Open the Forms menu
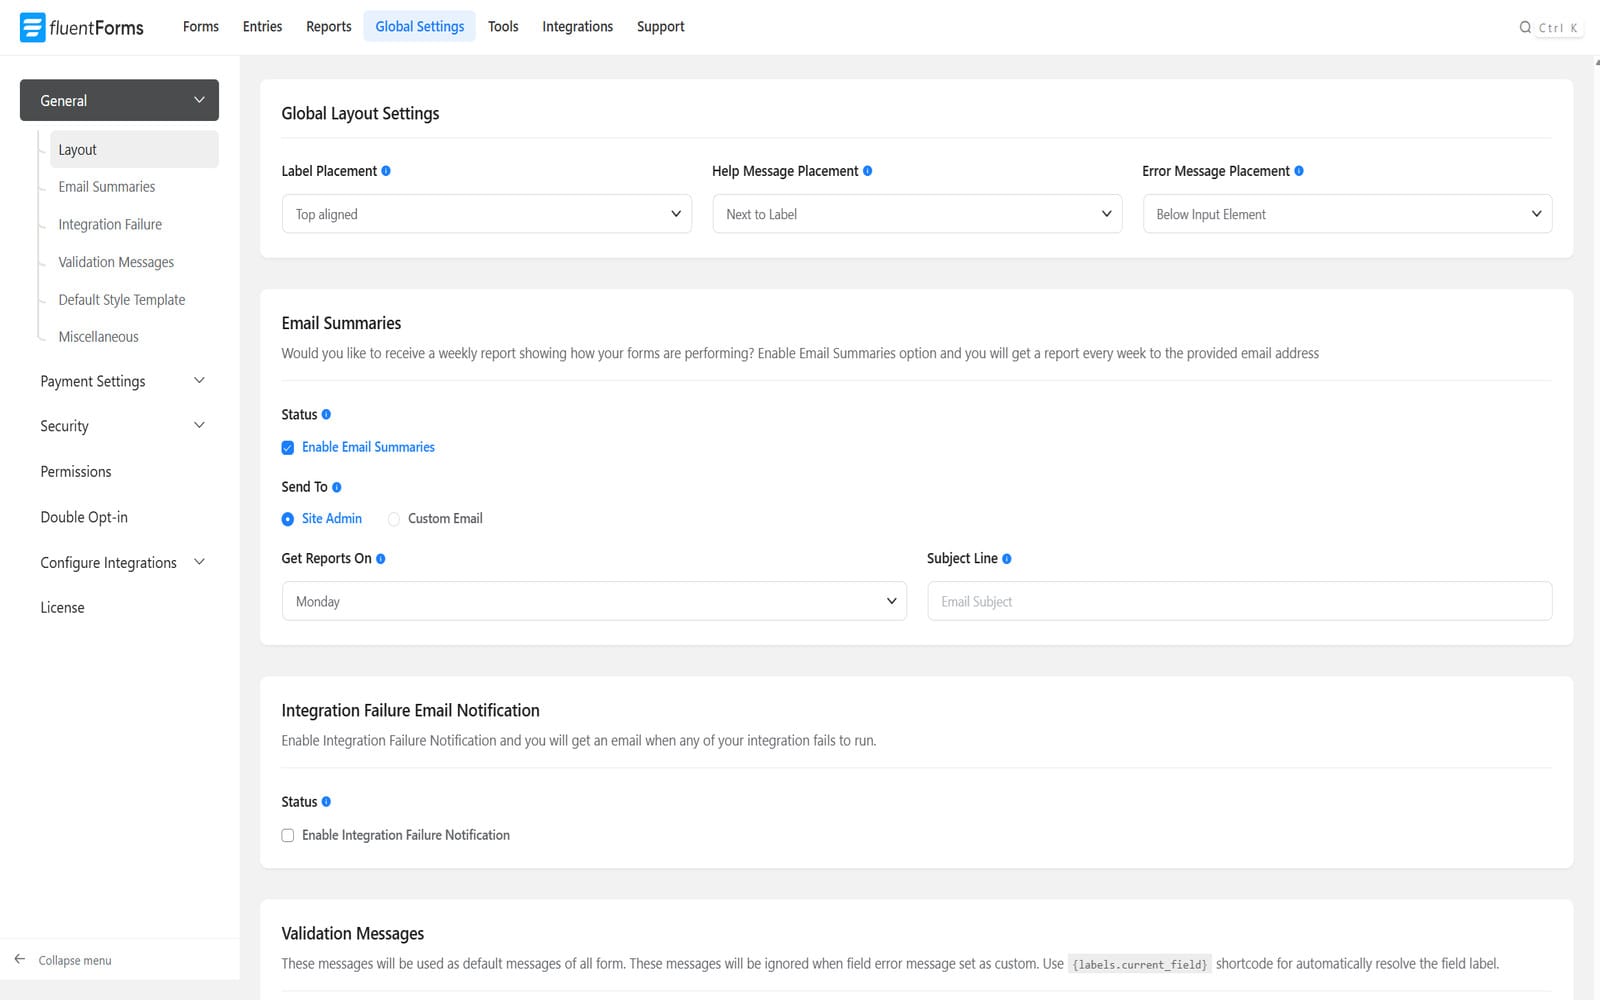 tap(201, 27)
